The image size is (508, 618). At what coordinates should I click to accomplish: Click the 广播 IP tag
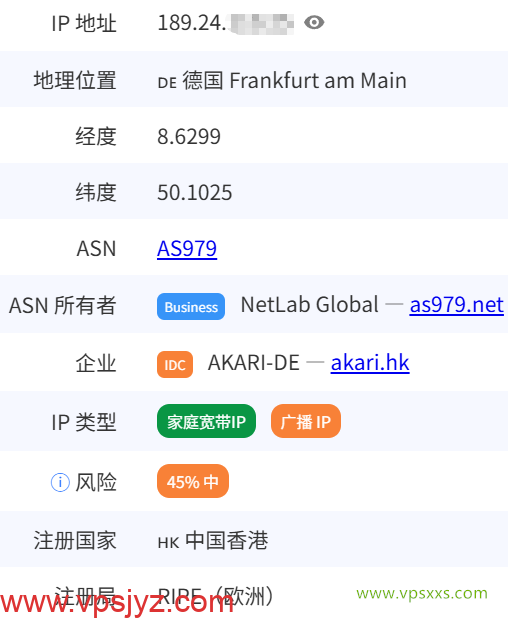tap(305, 421)
